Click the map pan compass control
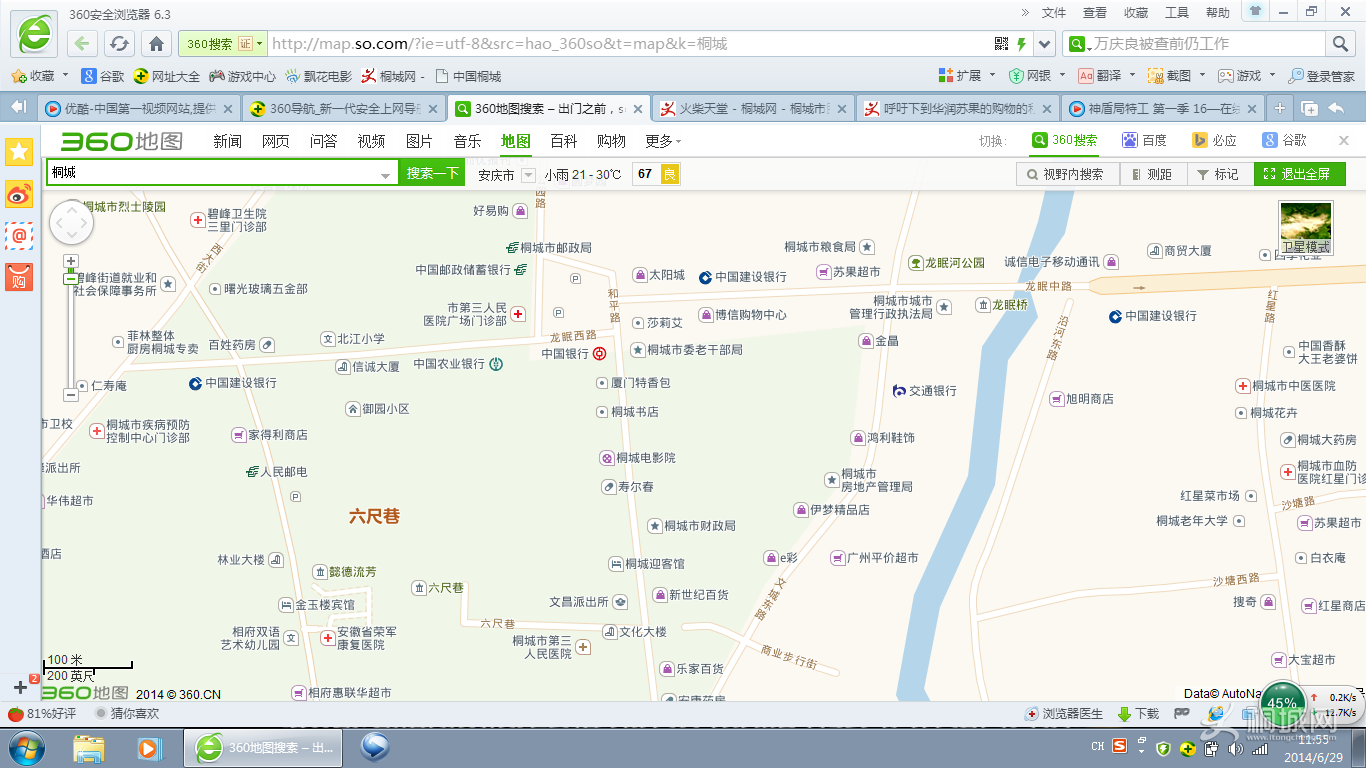This screenshot has height=768, width=1366. click(71, 223)
